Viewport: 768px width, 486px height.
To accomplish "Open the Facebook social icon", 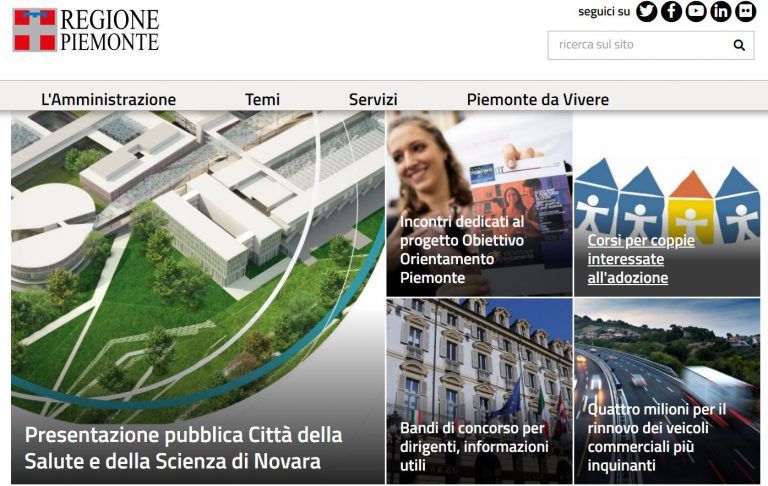I will click(672, 11).
